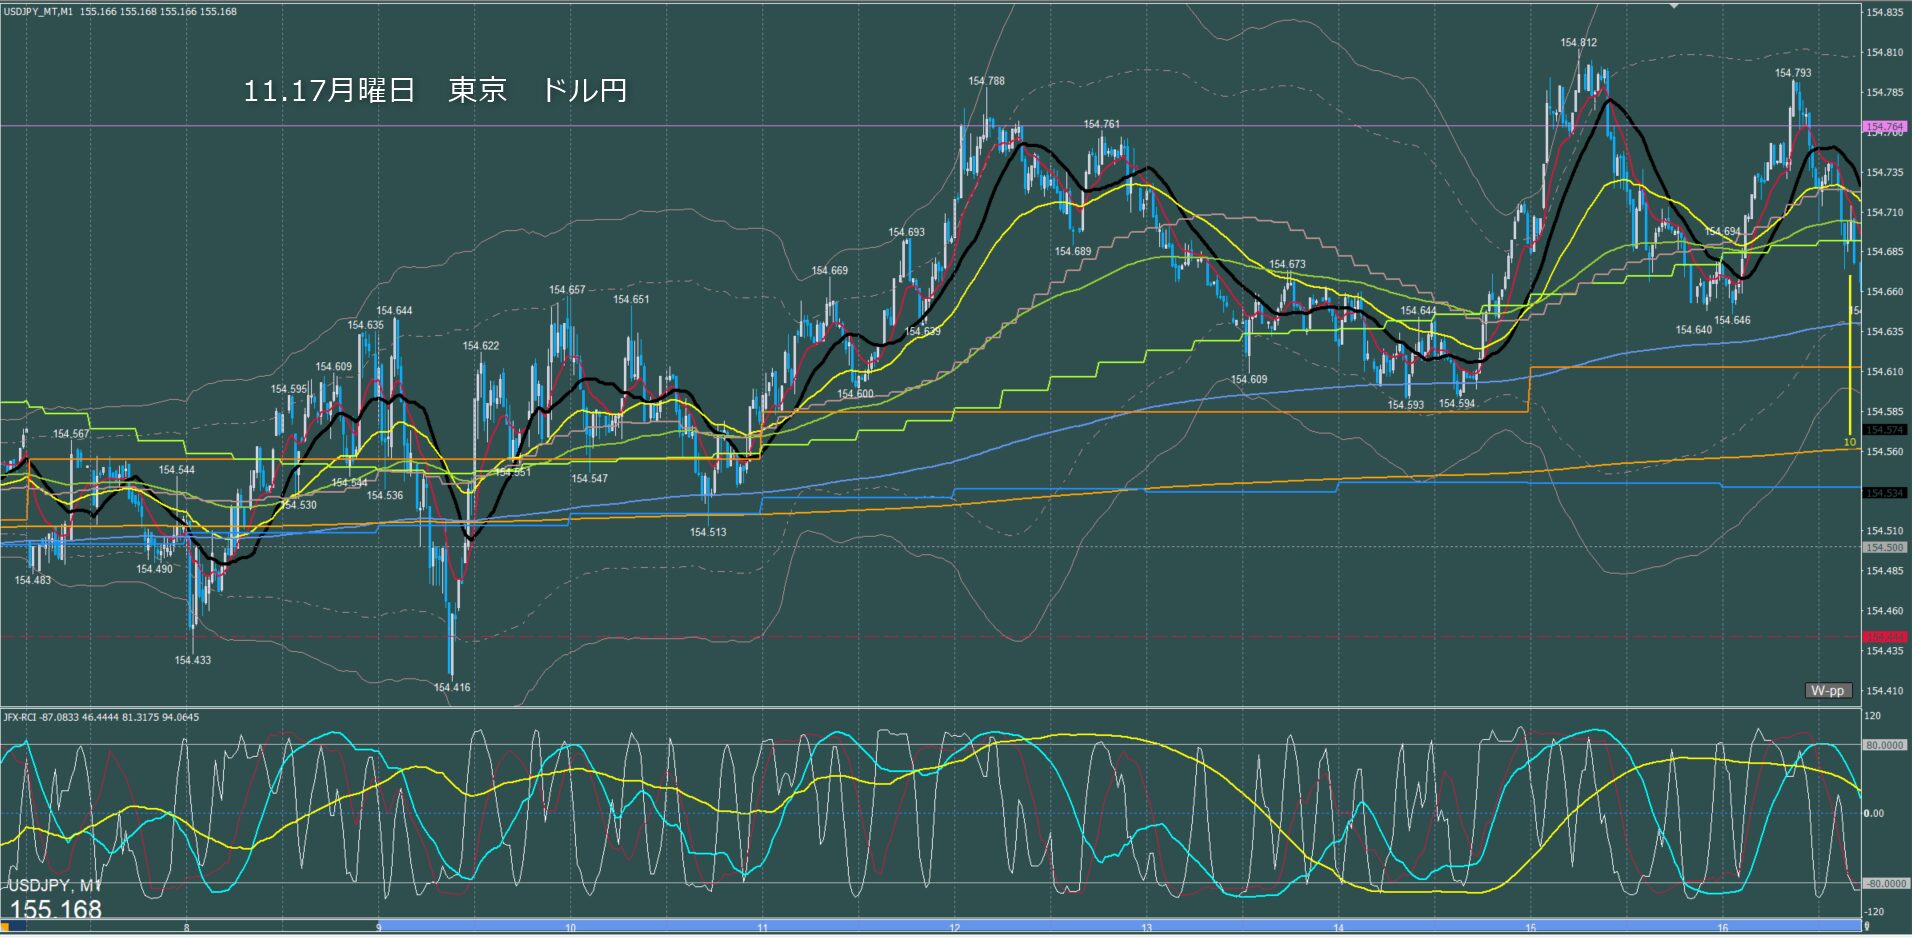Click the black 154.534 price tag
This screenshot has height=938, width=1912.
[1885, 493]
